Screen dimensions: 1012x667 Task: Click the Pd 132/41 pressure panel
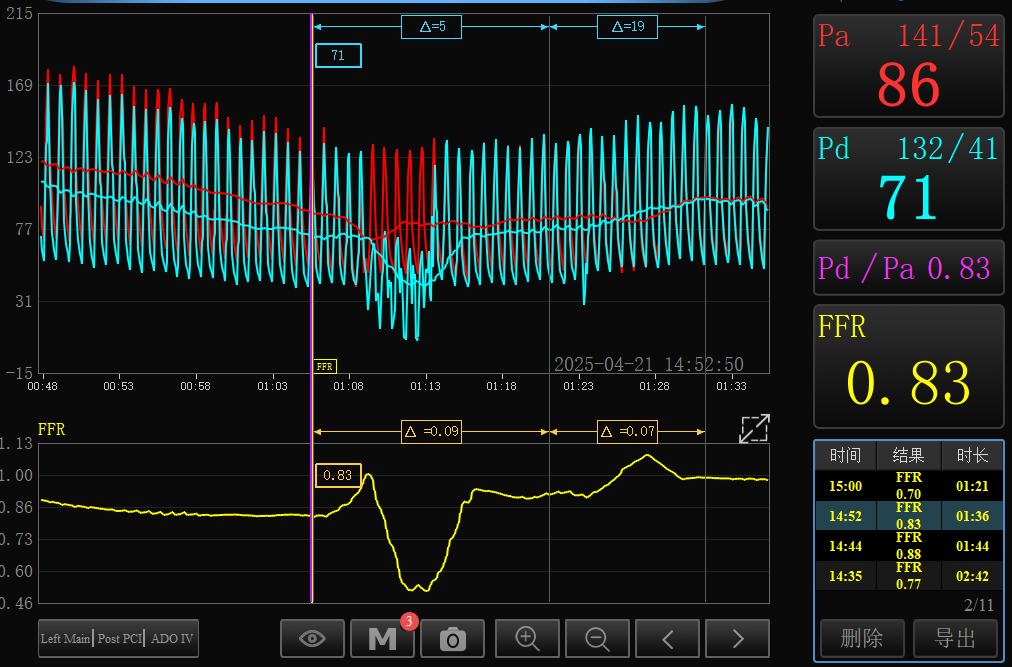[x=909, y=179]
